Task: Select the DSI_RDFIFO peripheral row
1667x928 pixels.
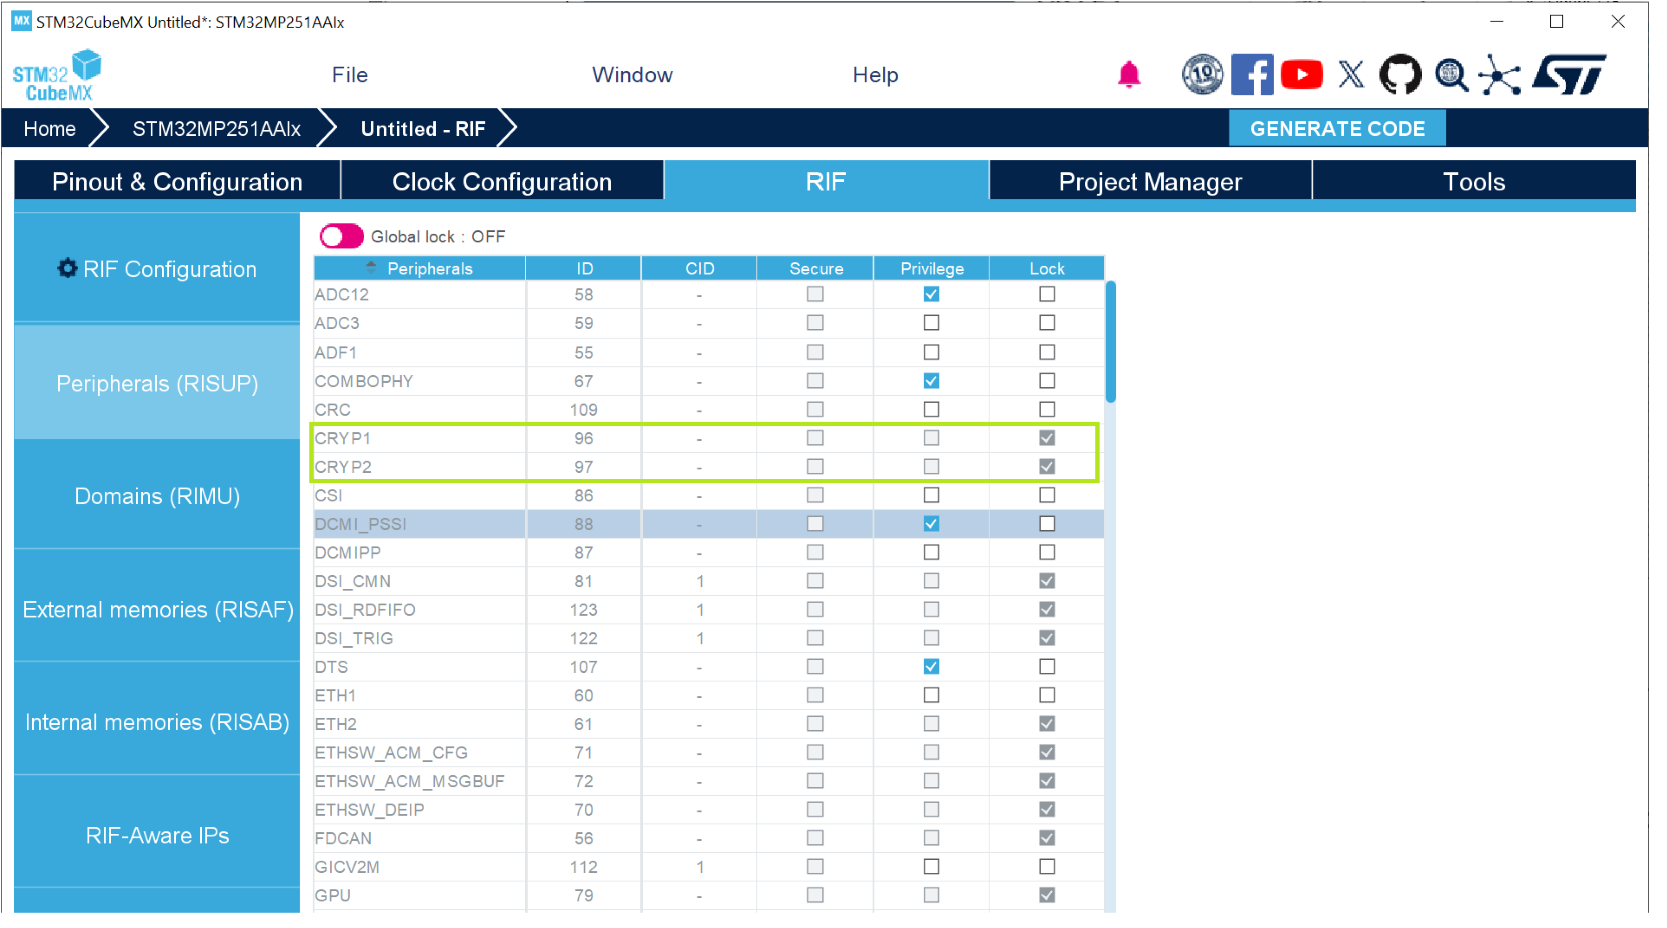Action: 709,610
